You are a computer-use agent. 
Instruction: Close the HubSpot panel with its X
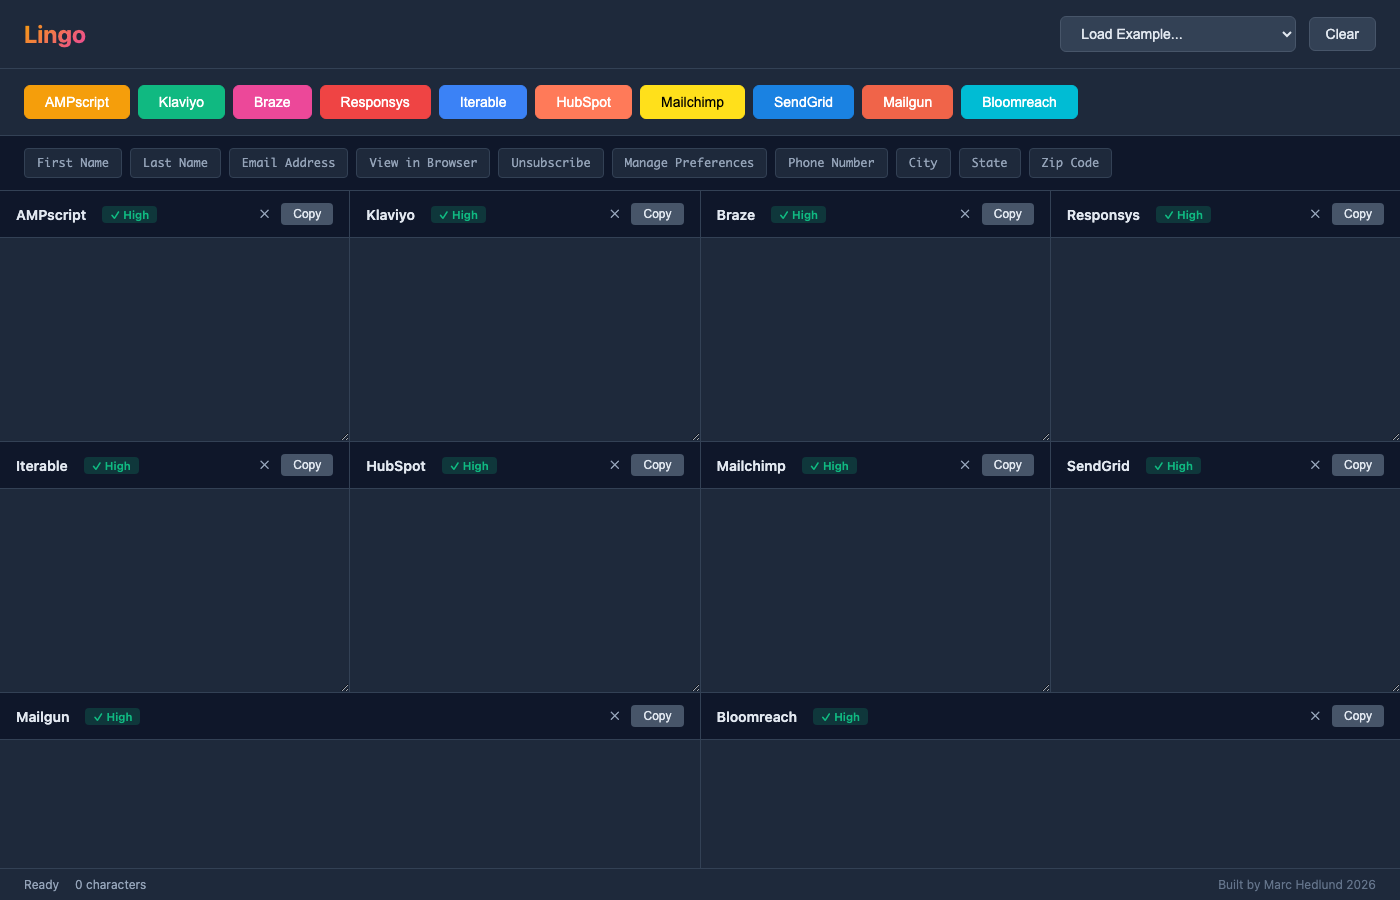(615, 465)
